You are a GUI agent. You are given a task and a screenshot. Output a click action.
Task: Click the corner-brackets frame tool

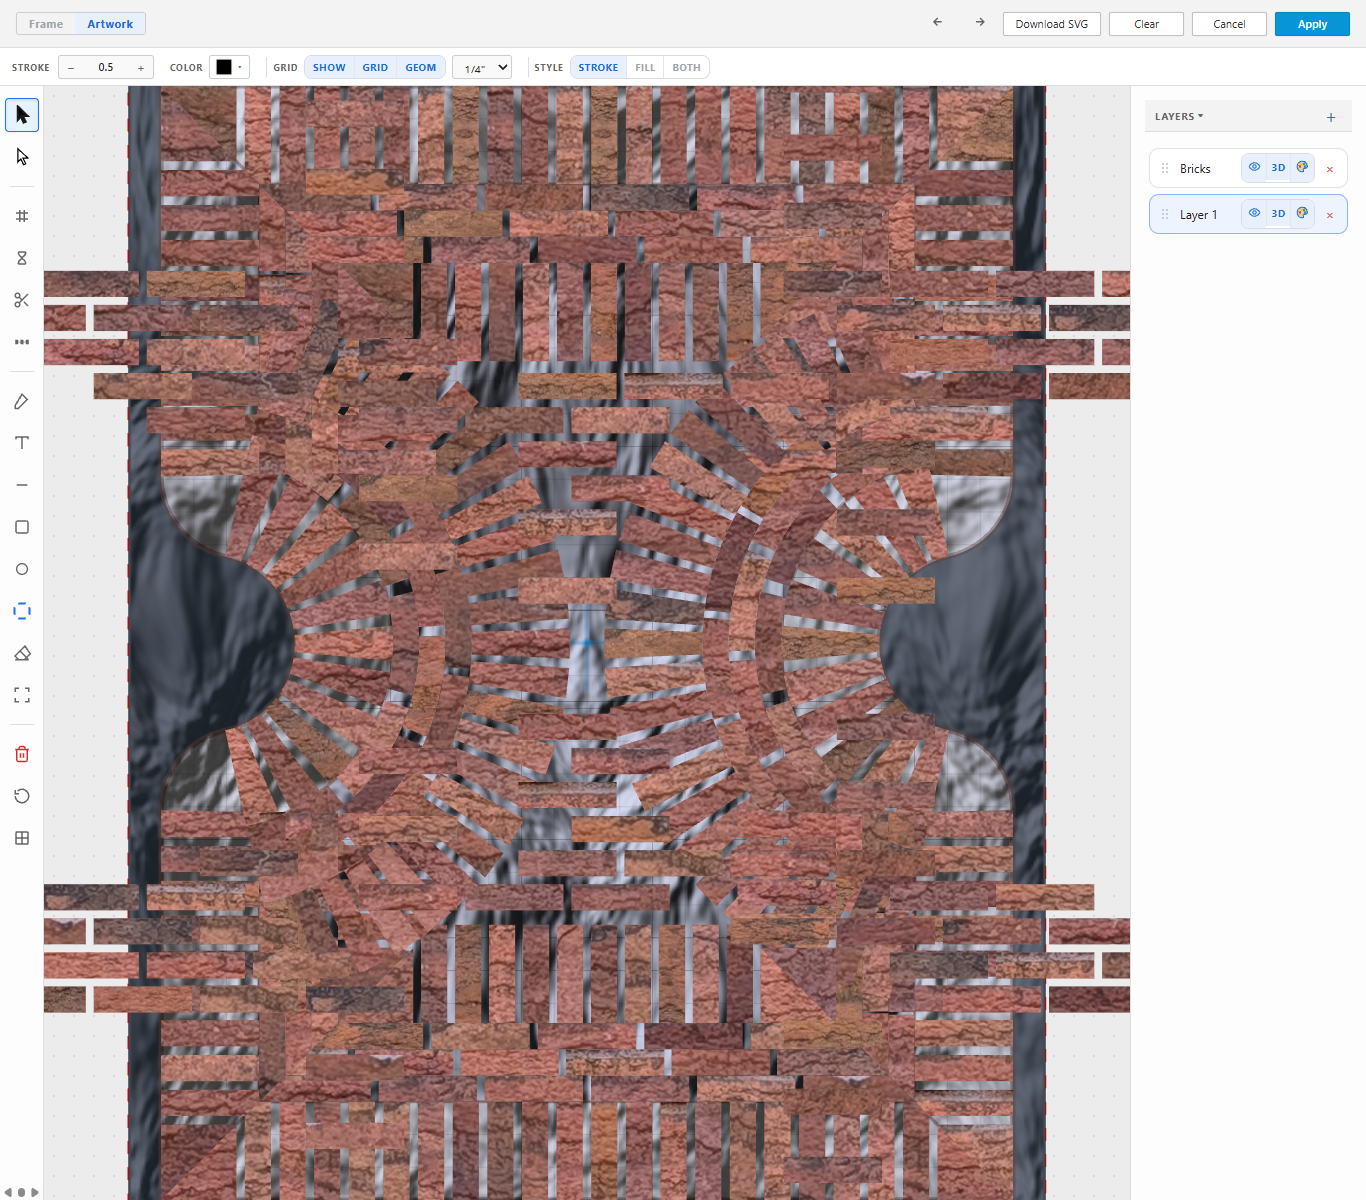(x=22, y=695)
